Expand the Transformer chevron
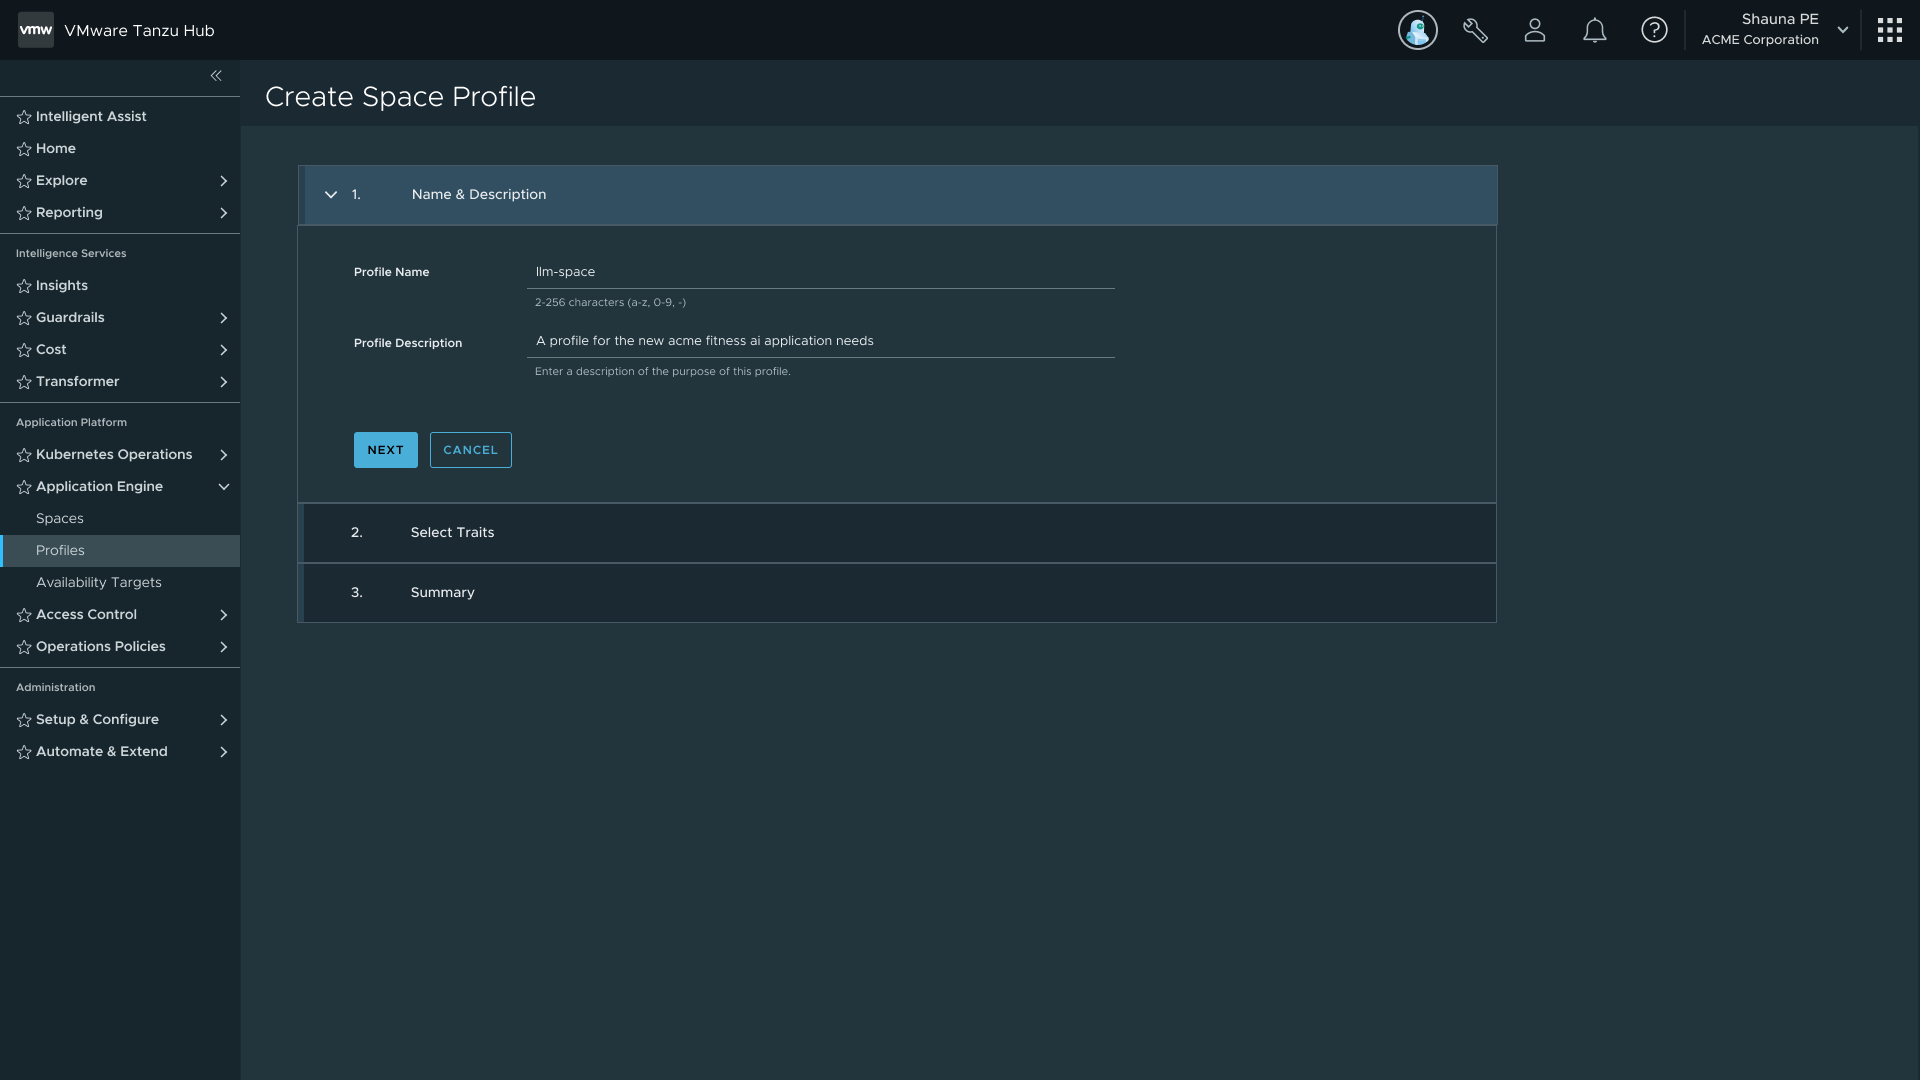 click(223, 382)
